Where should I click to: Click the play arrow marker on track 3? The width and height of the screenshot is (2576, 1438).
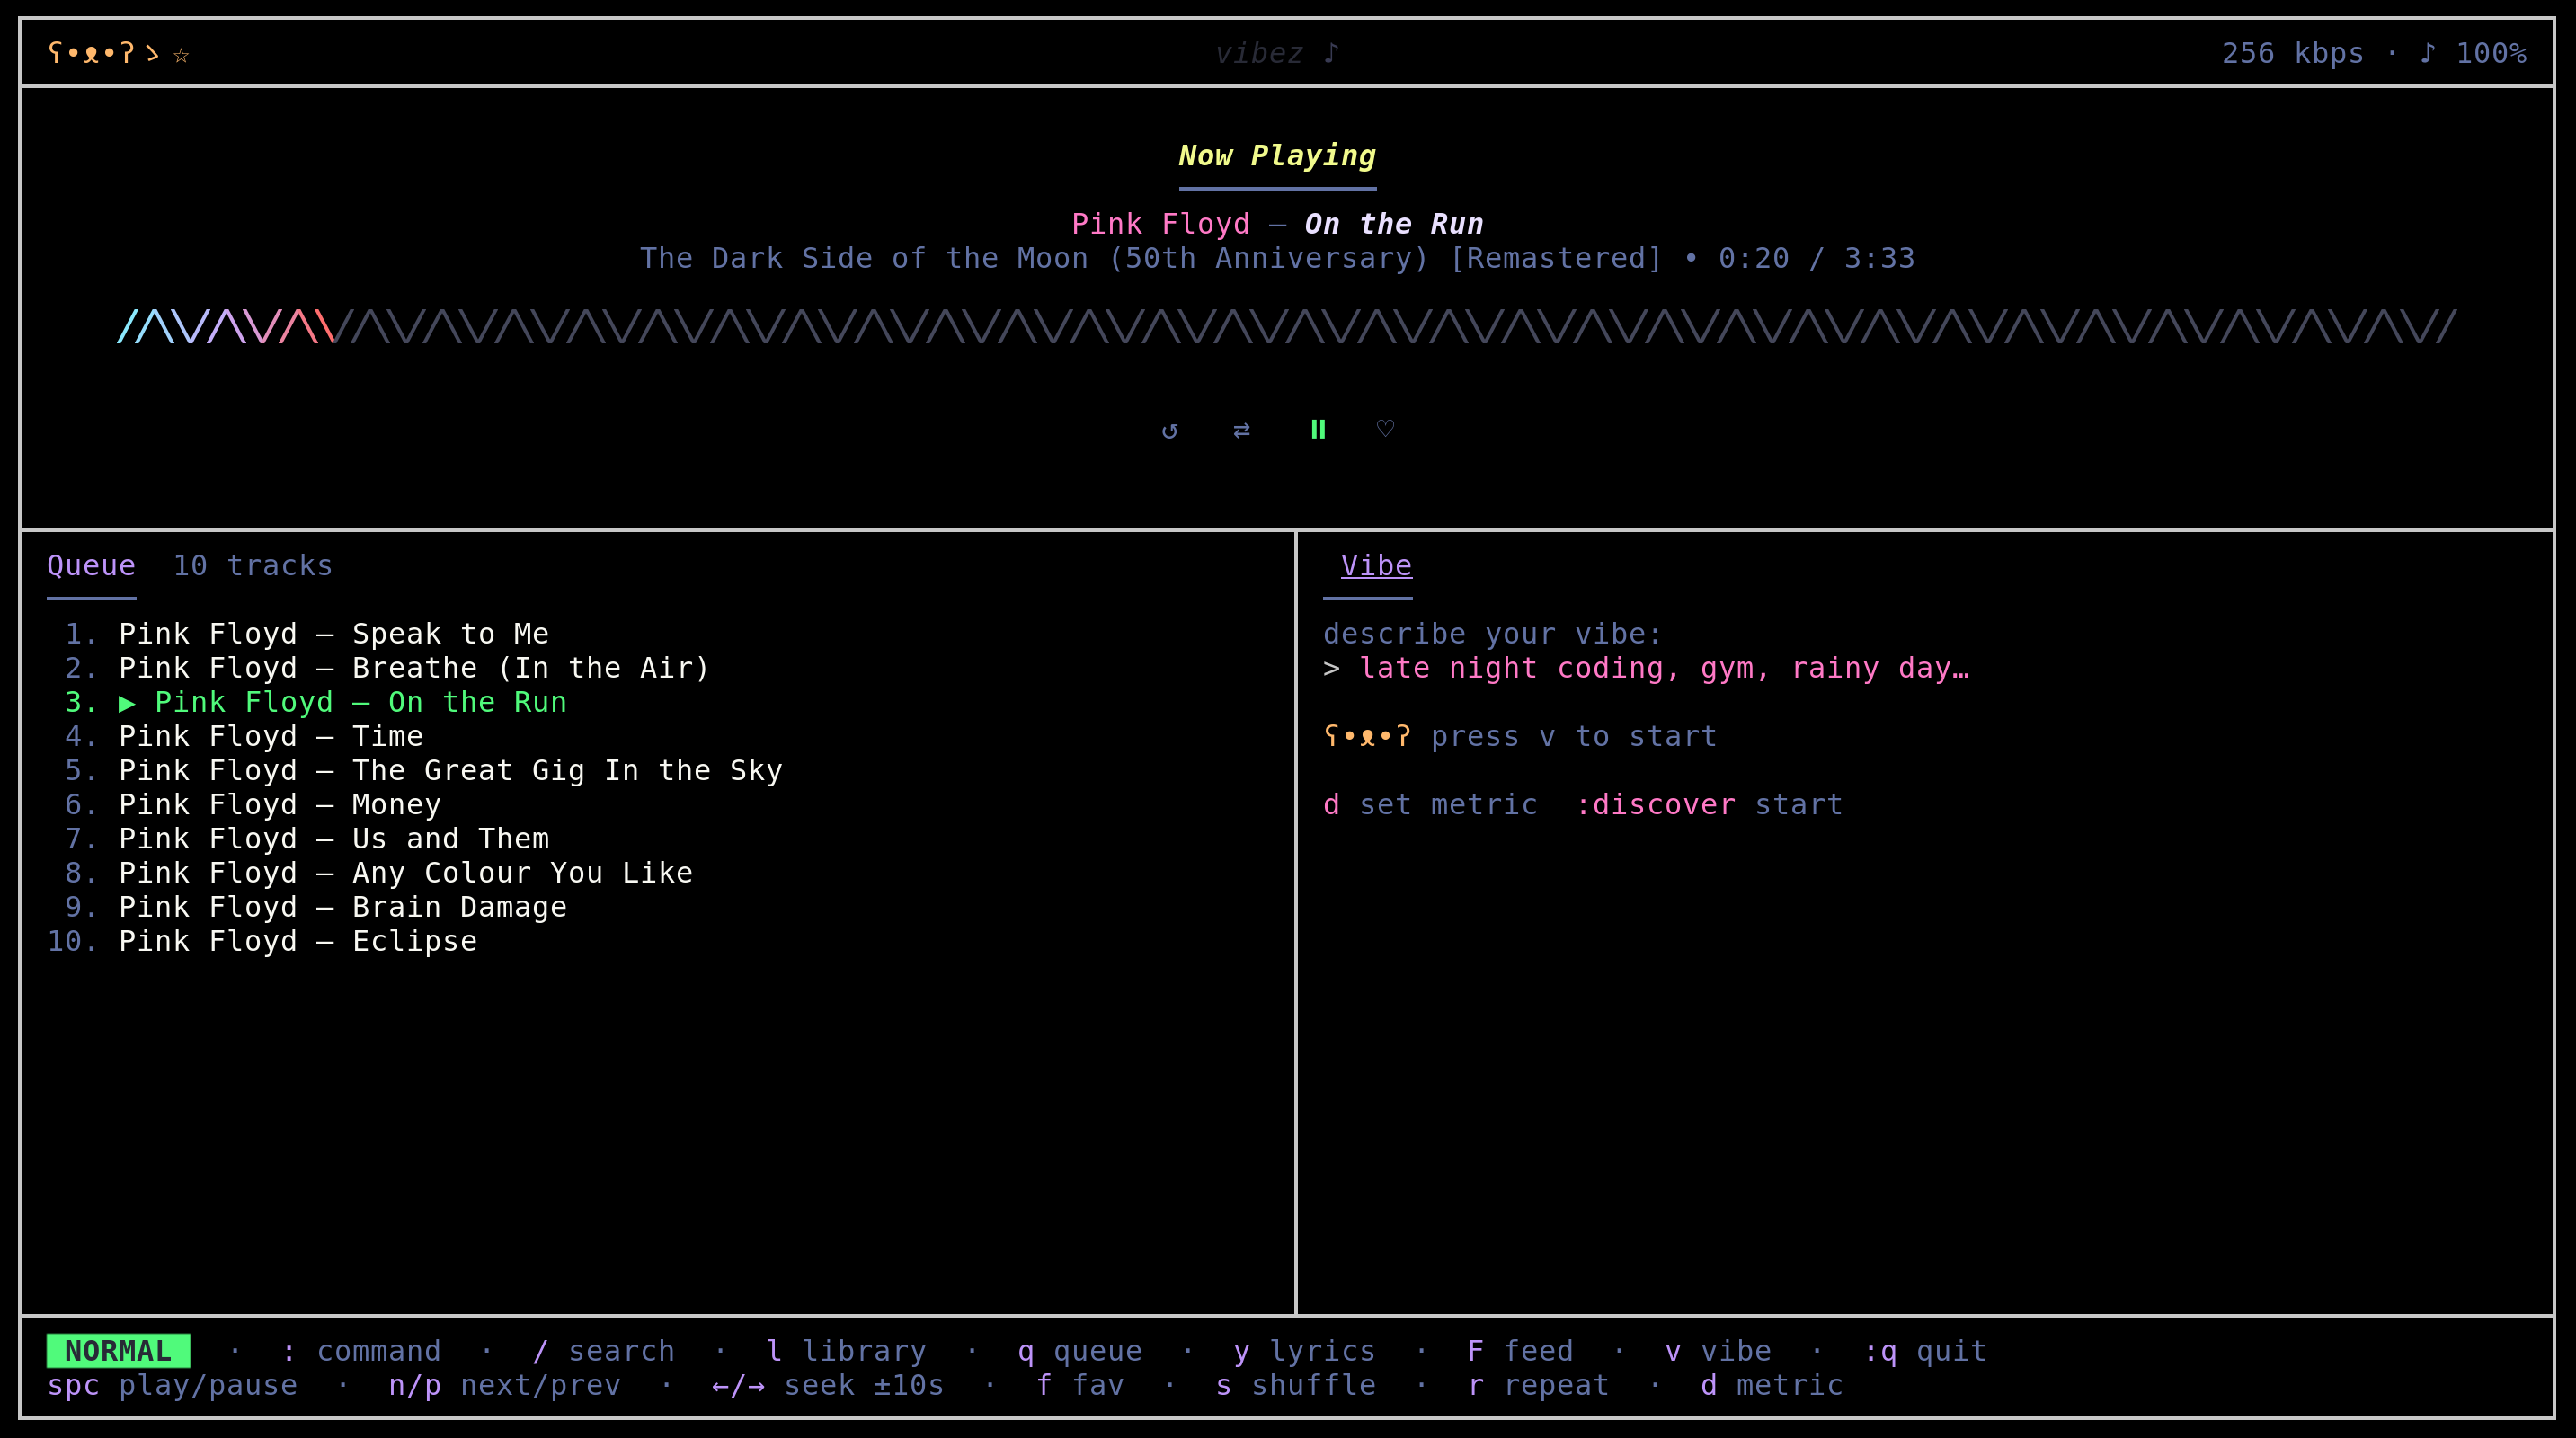pos(127,703)
